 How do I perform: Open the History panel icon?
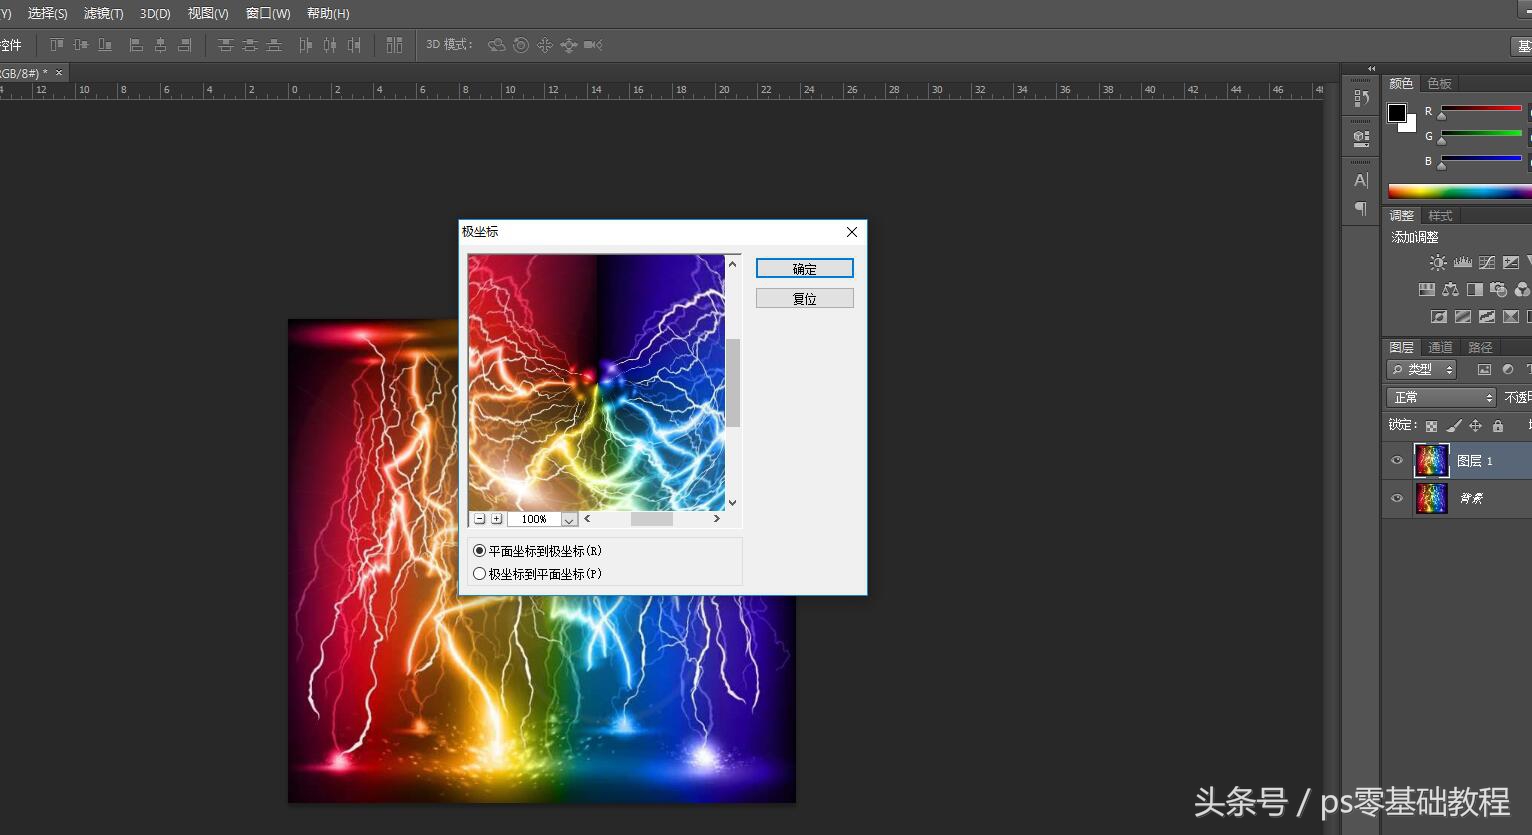[1361, 98]
